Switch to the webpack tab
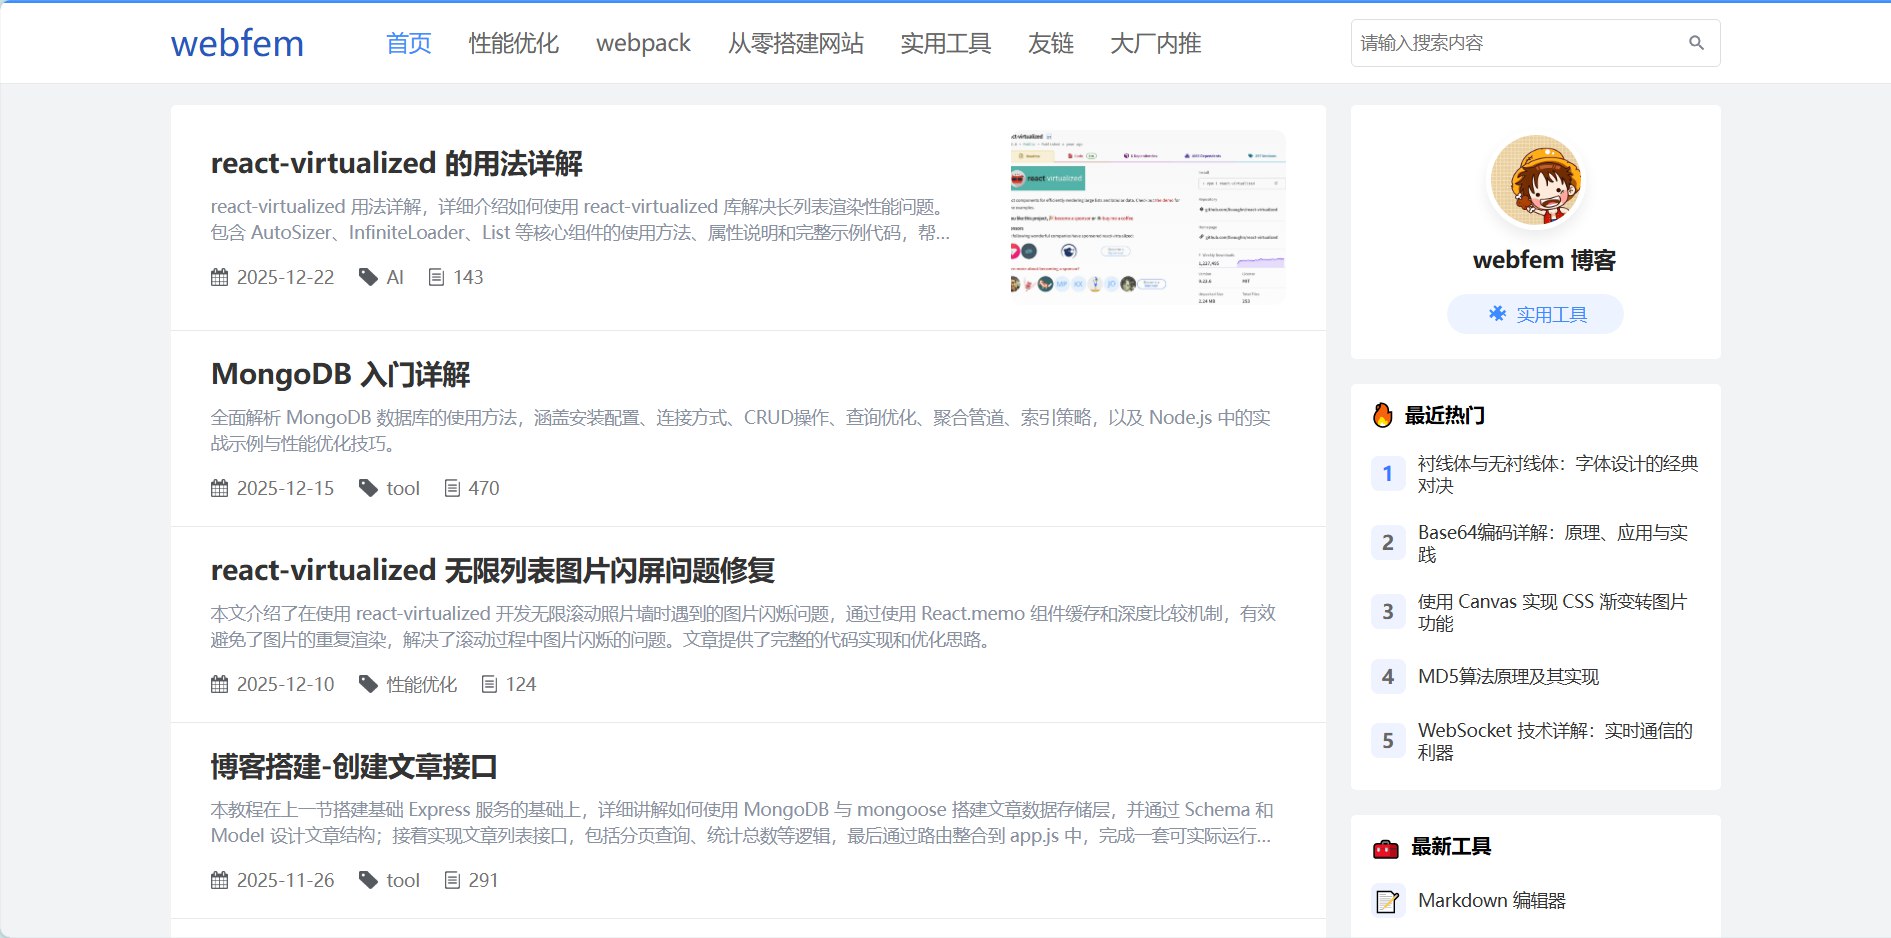 pos(642,43)
